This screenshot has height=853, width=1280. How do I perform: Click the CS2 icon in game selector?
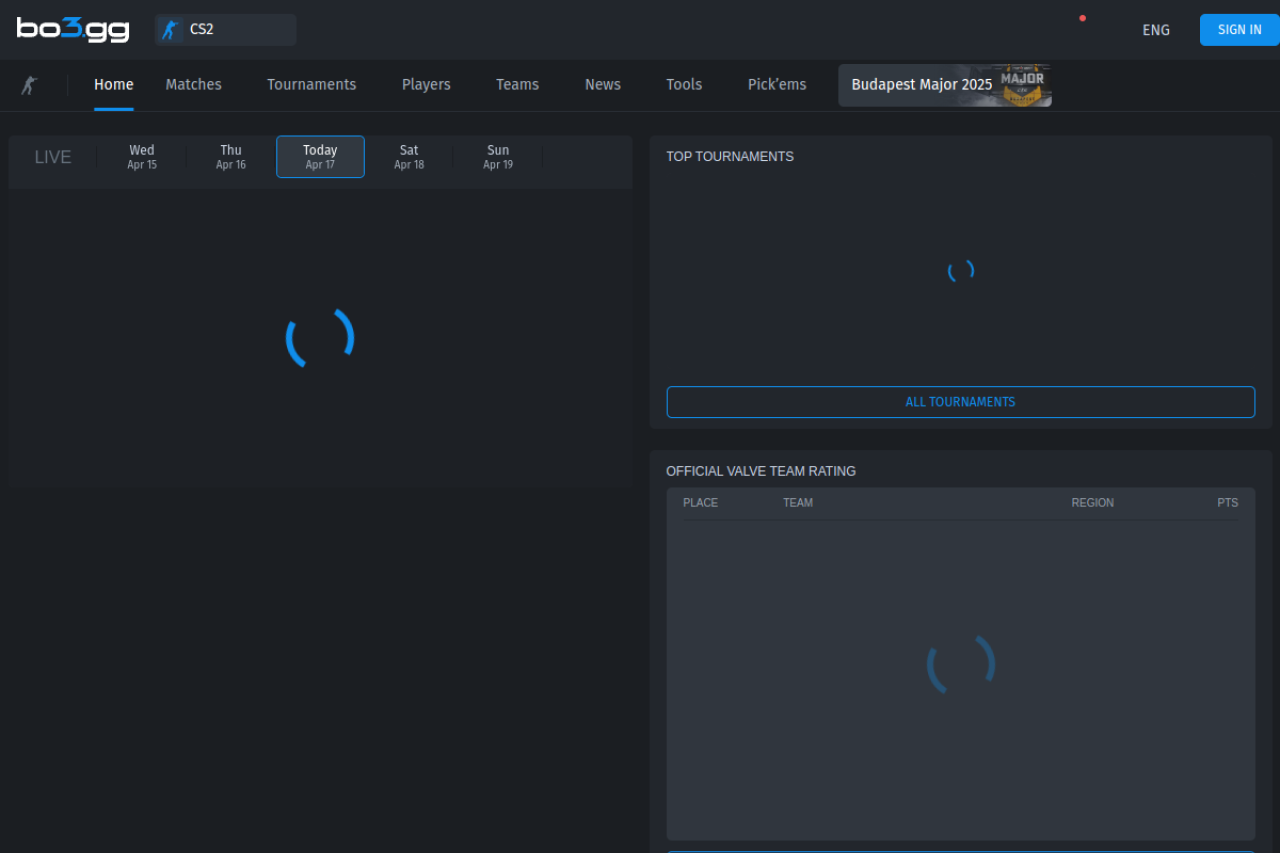click(170, 30)
